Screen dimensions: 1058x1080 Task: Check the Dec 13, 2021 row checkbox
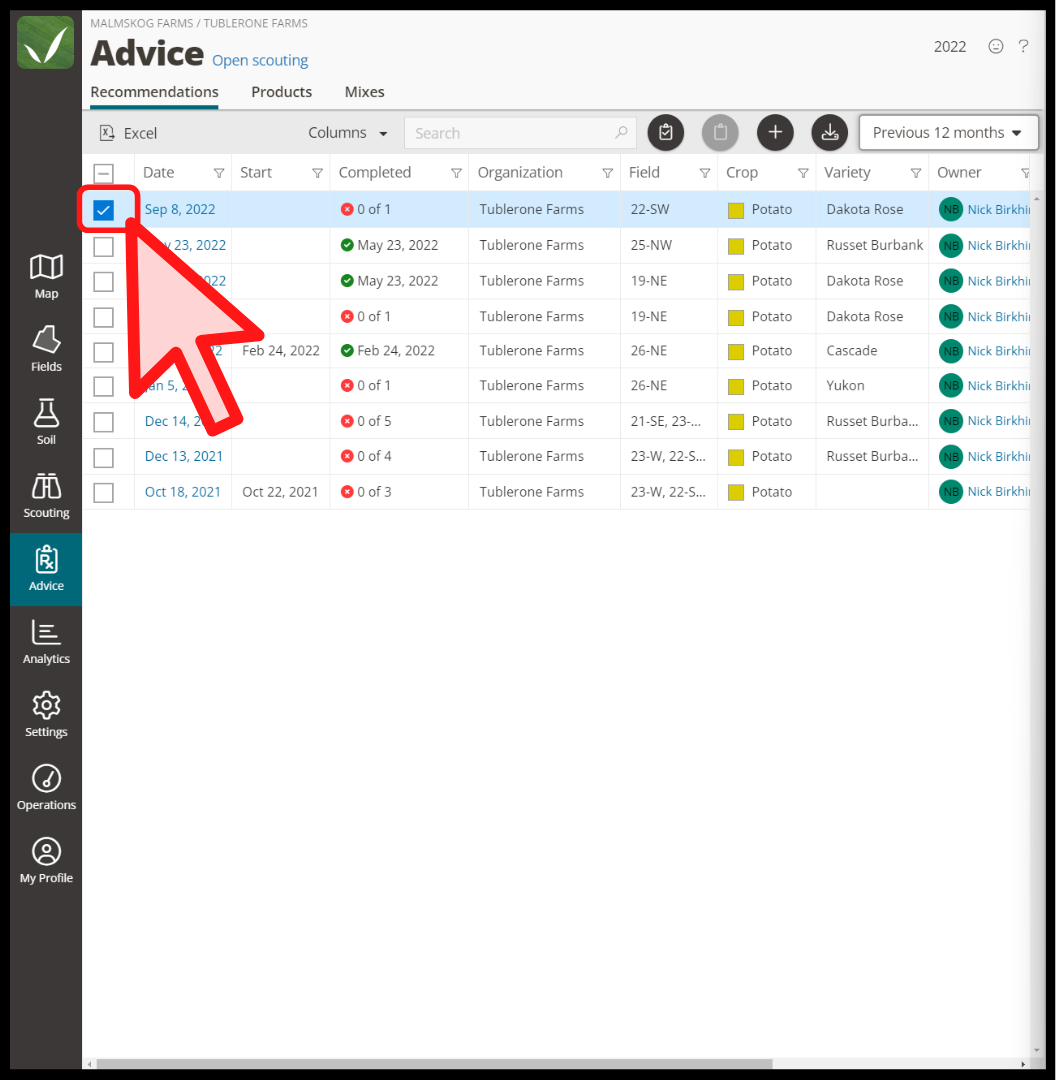(103, 457)
